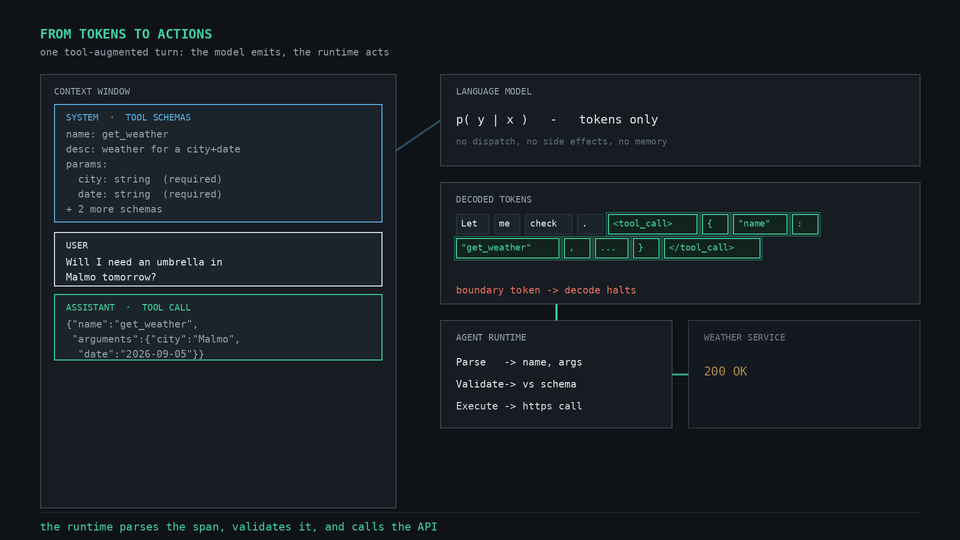Viewport: 960px width, 540px height.
Task: Click the DECODED TOKENS label
Action: click(x=493, y=200)
